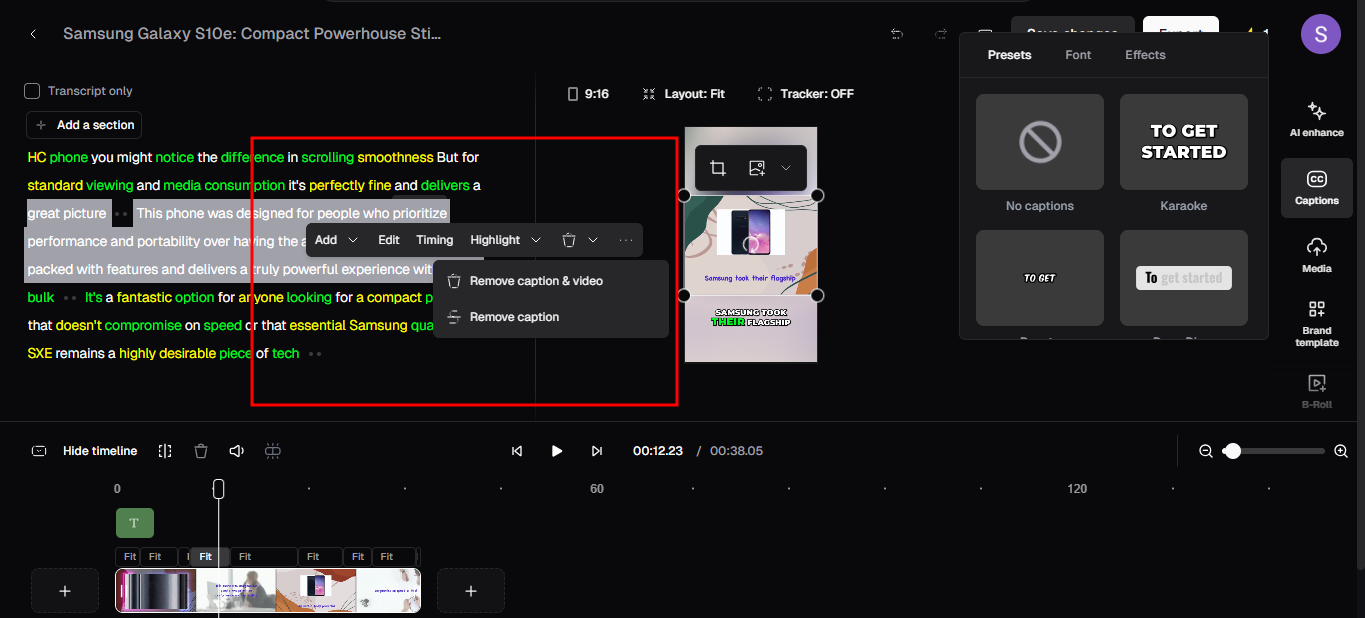This screenshot has width=1365, height=618.
Task: Click the video title Samsung Galaxy S10e
Action: coord(252,34)
